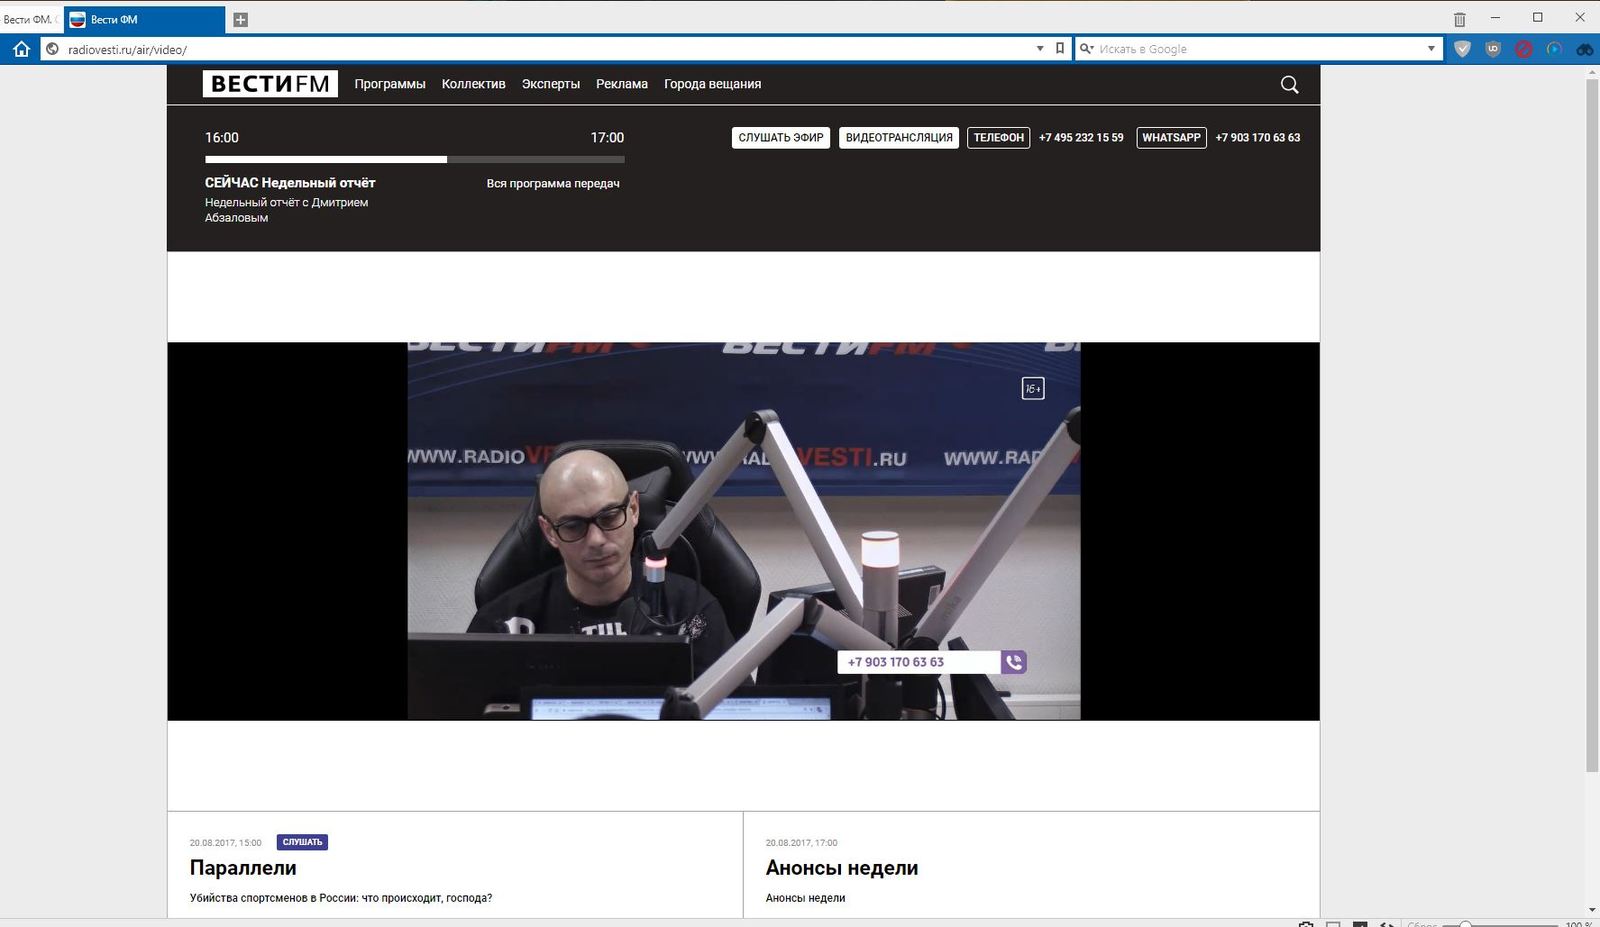Screen dimensions: 1600x927
Task: Choose search engine via magnifier dropdown icon
Action: 1086,48
